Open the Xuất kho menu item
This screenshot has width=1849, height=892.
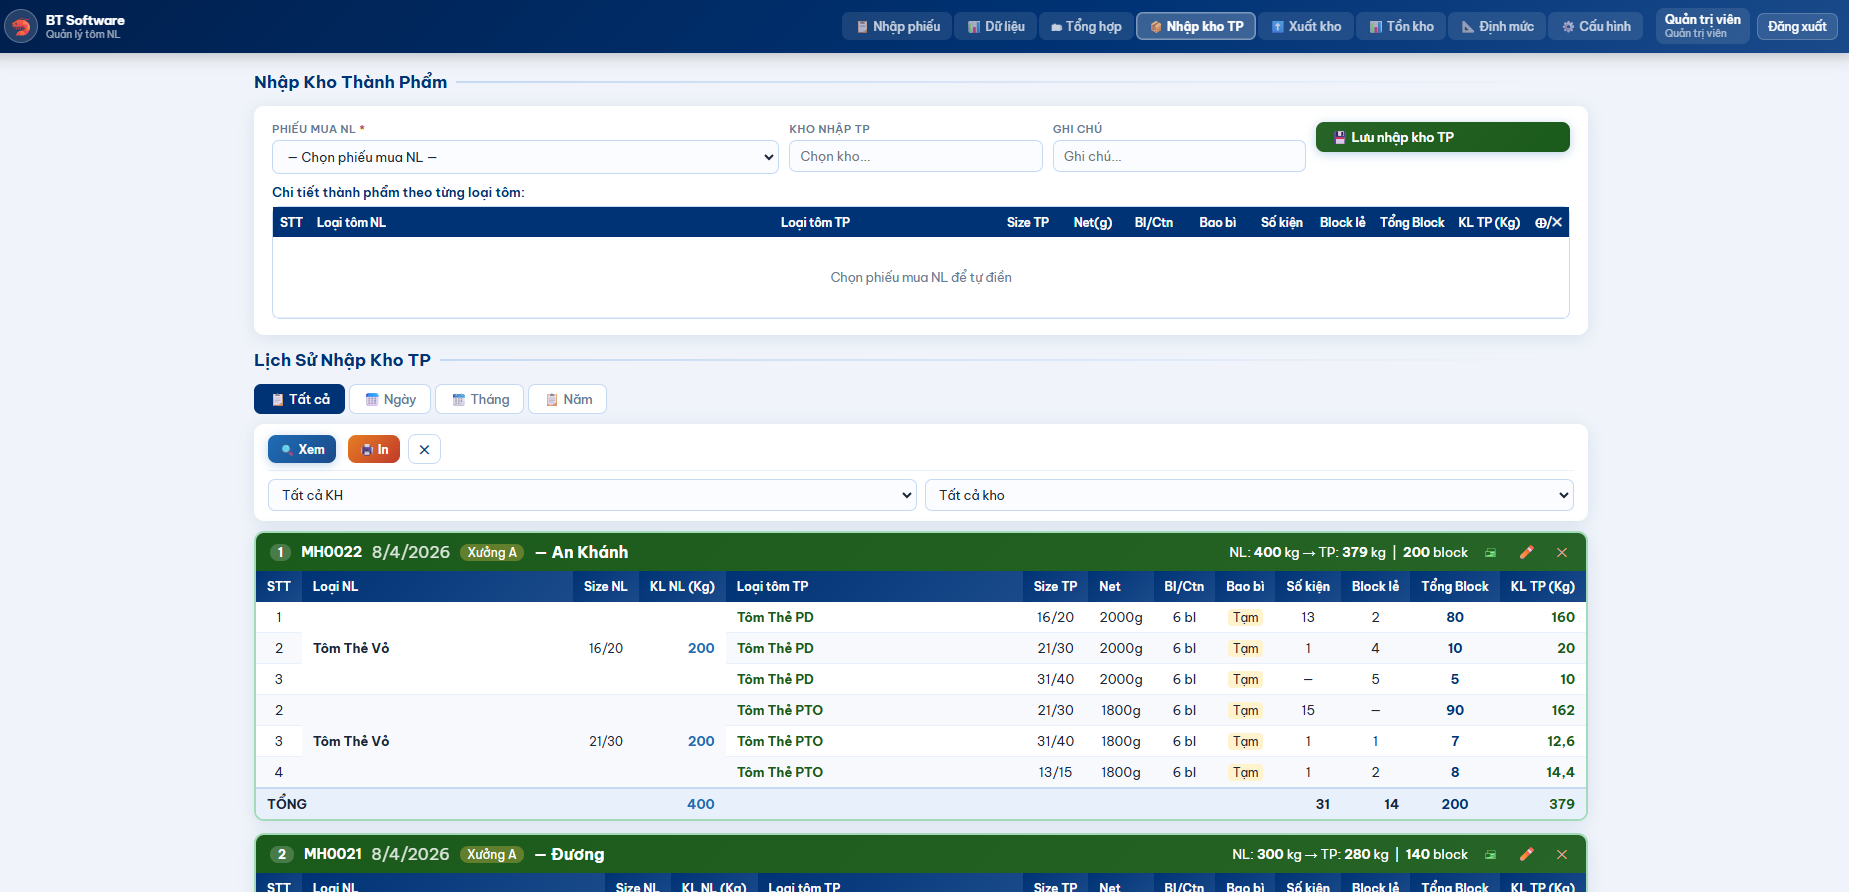click(1306, 27)
